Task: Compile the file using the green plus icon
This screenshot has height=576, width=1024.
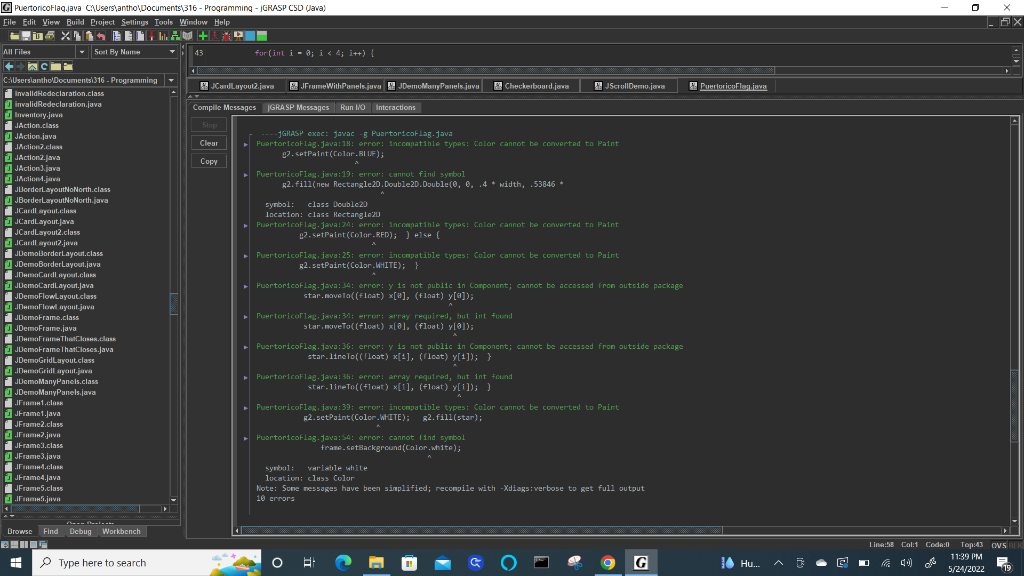Action: point(203,37)
